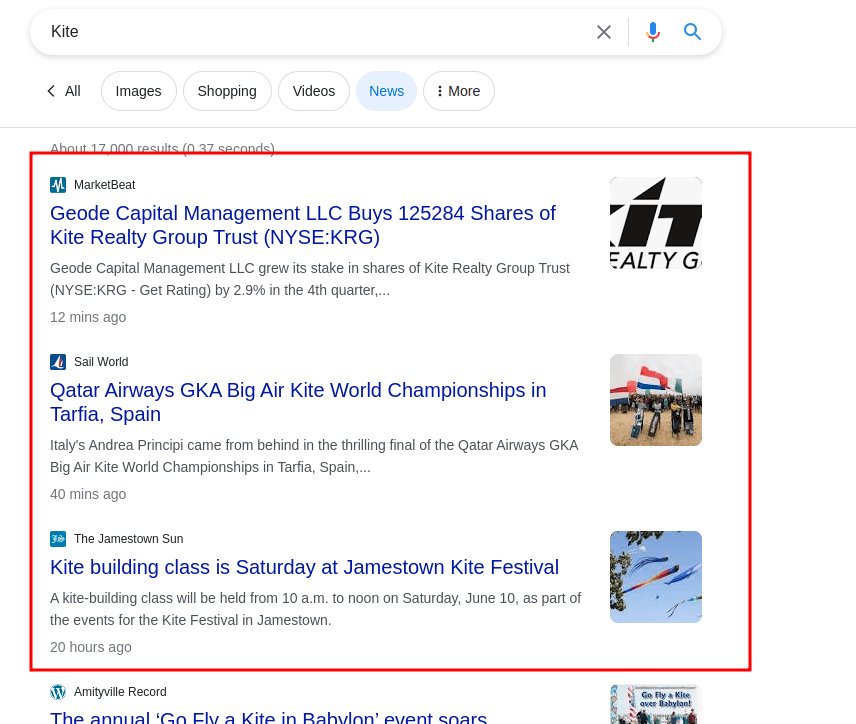Click the MarketBeat source name

(x=105, y=185)
